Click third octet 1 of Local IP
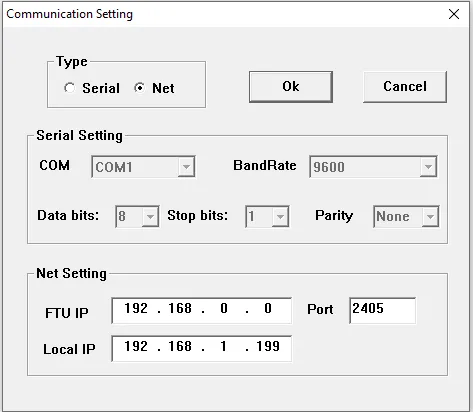This screenshot has width=473, height=412. click(224, 346)
